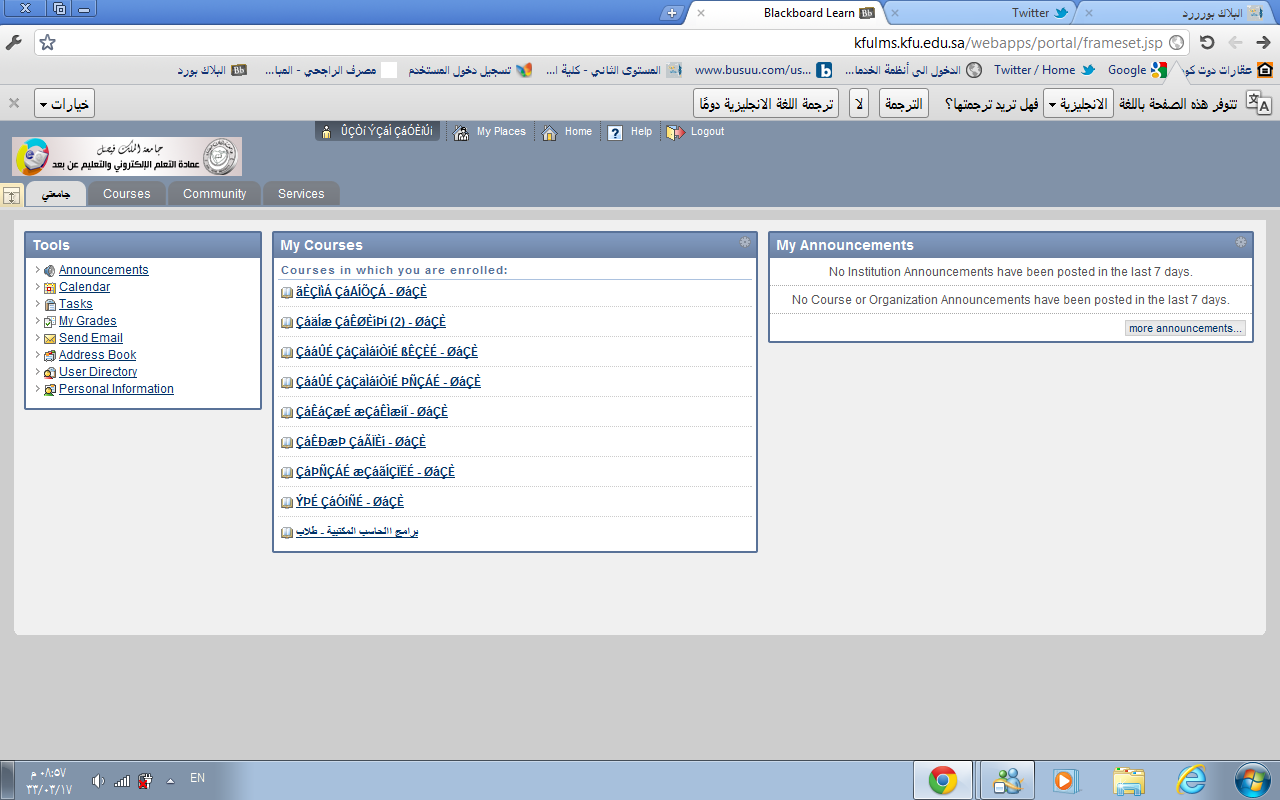Viewport: 1280px width, 800px height.
Task: Open the Chrome wrench settings menu
Action: click(14, 43)
